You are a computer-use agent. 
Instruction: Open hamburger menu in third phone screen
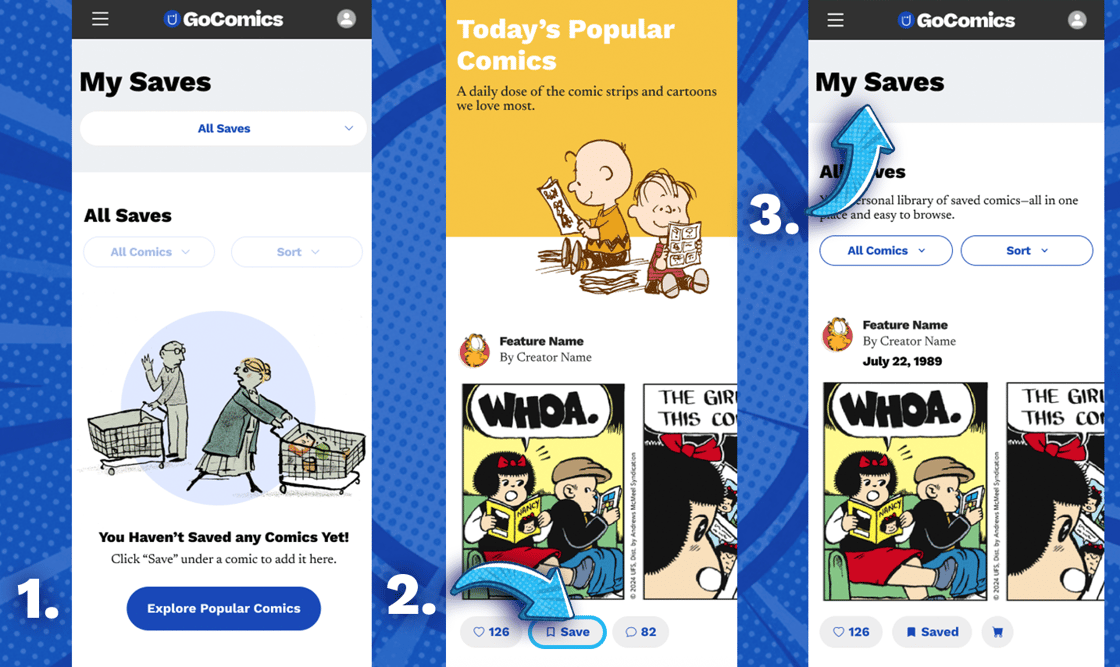[835, 20]
